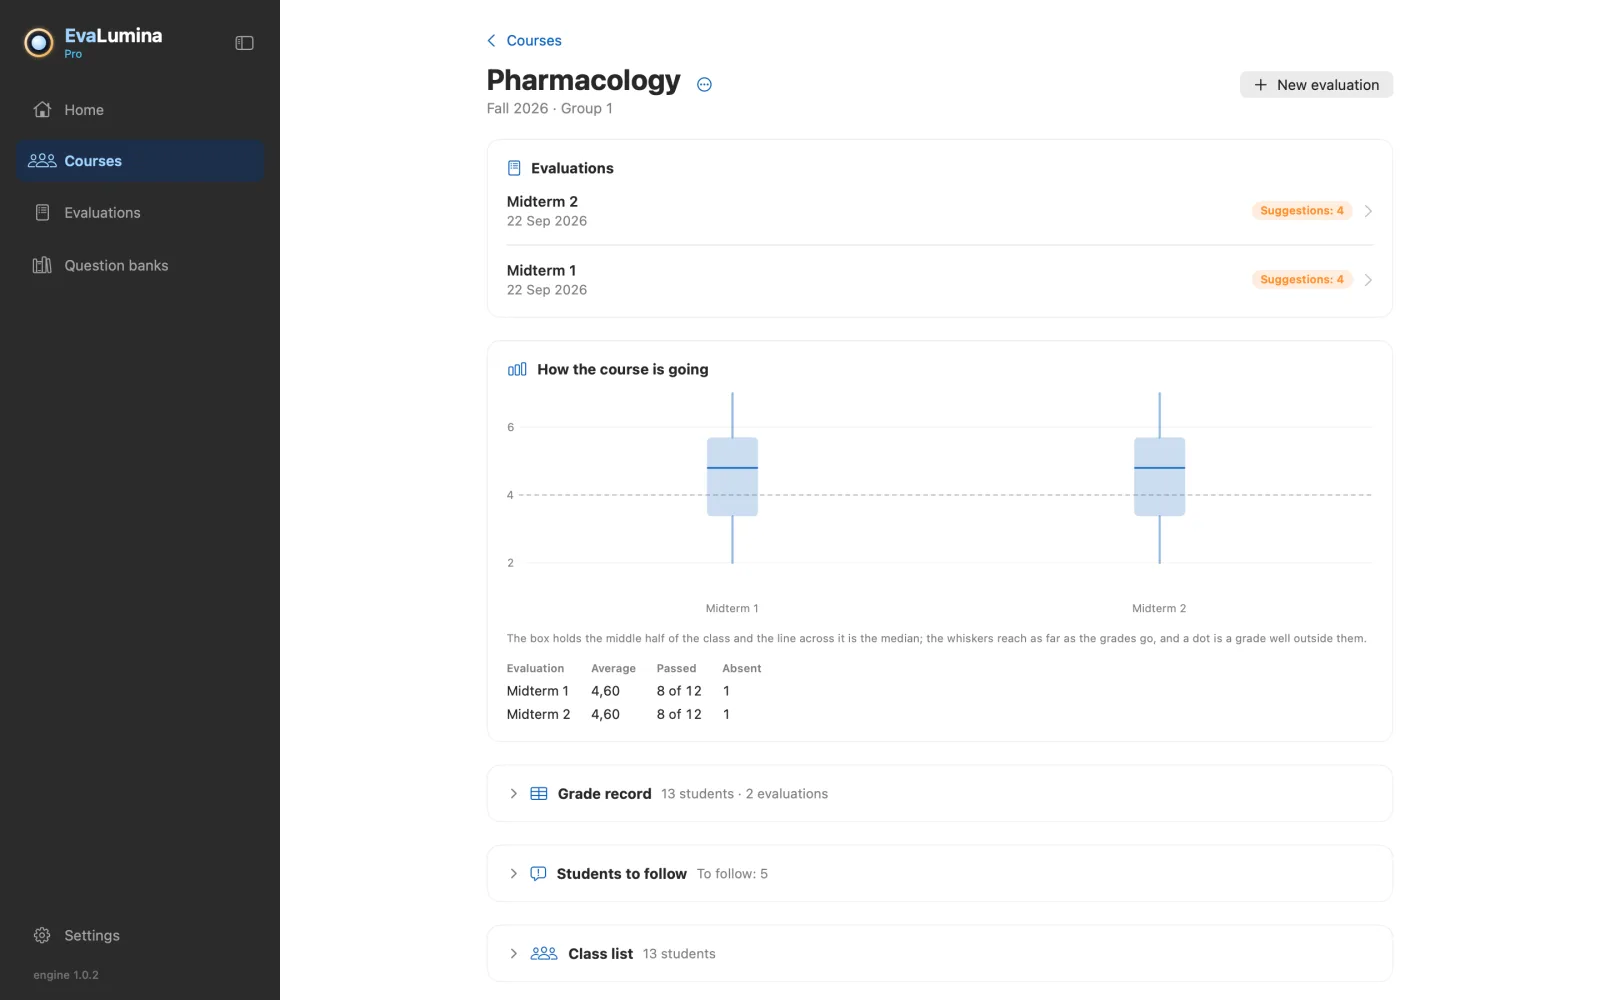Image resolution: width=1600 pixels, height=1000 pixels.
Task: Click the Home house icon
Action: tap(42, 110)
